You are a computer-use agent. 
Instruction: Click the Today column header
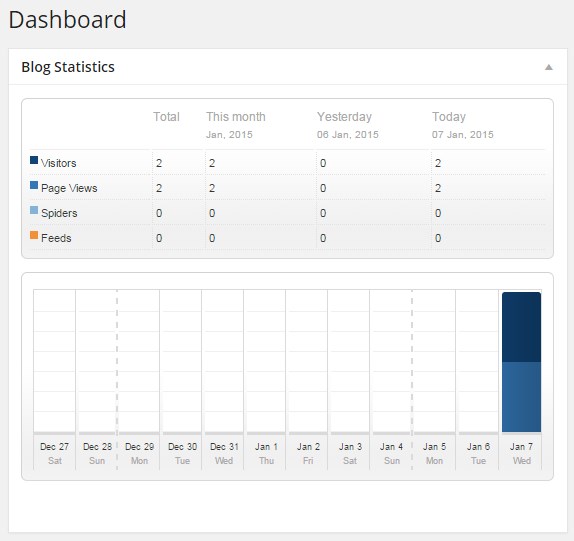[449, 117]
